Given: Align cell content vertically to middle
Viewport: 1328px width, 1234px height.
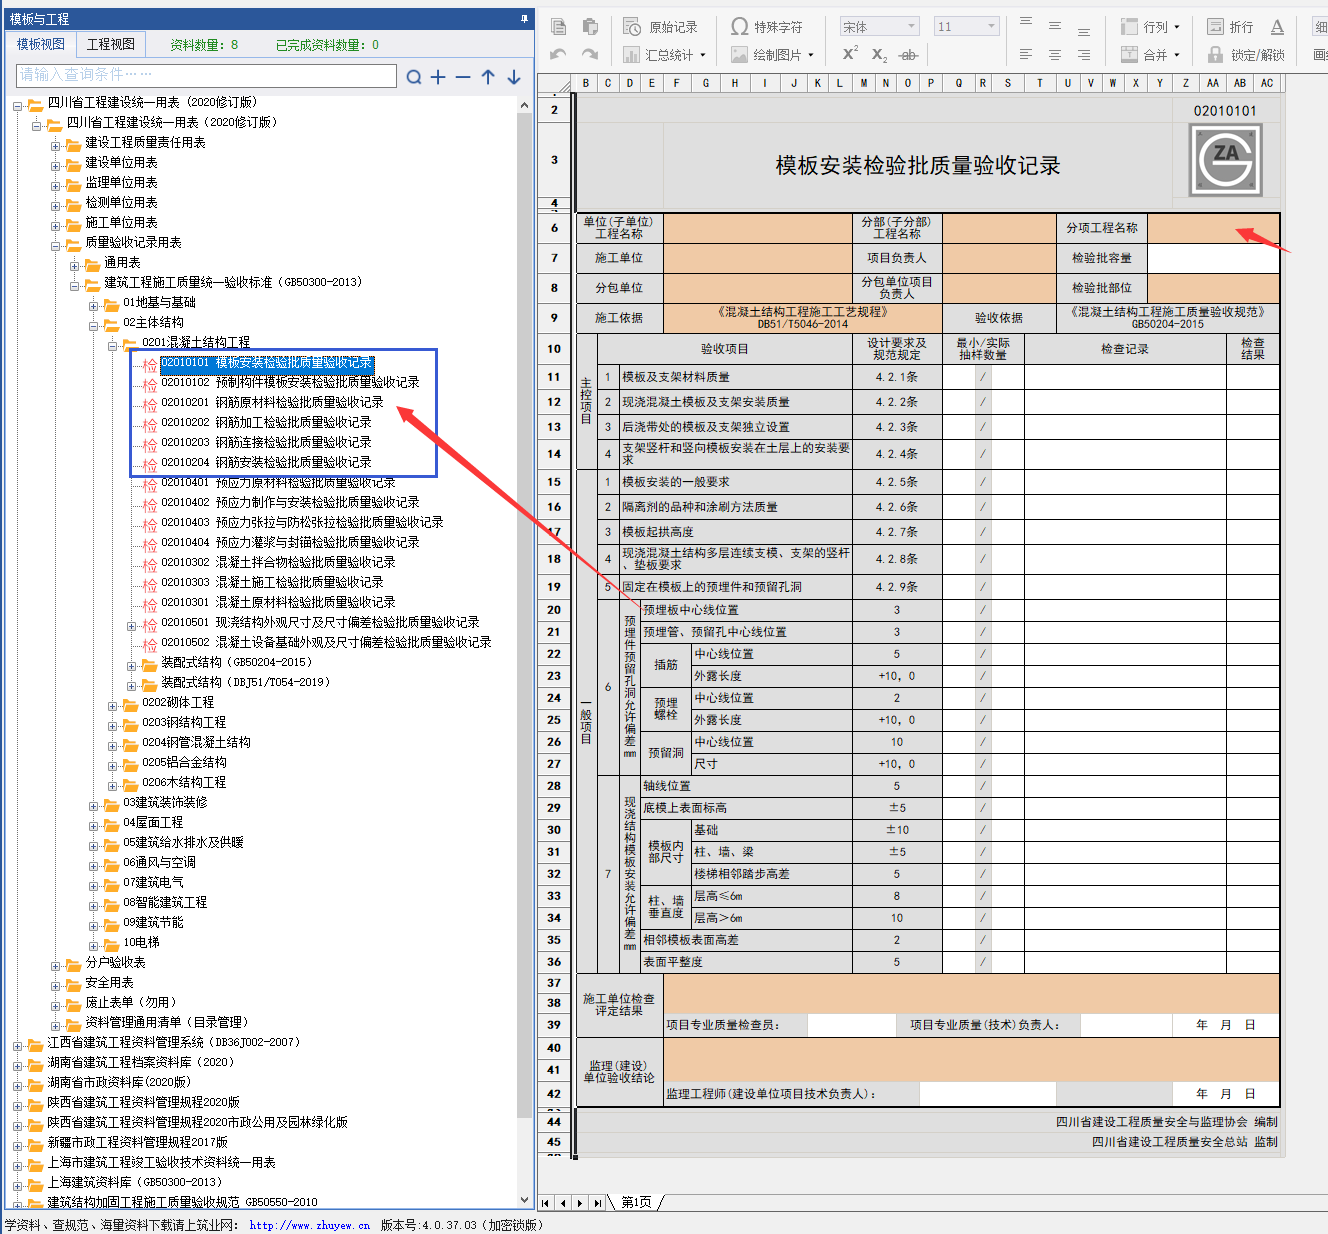Looking at the screenshot, I should click(1055, 27).
